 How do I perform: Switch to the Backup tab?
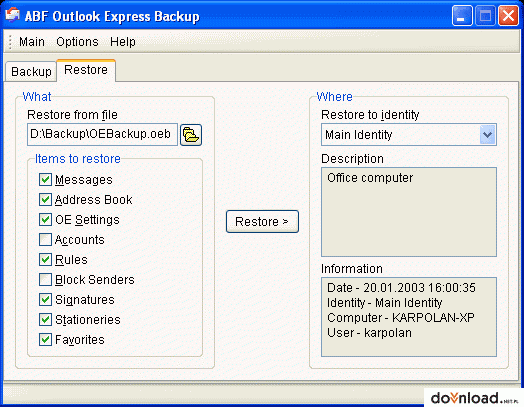pyautogui.click(x=31, y=72)
